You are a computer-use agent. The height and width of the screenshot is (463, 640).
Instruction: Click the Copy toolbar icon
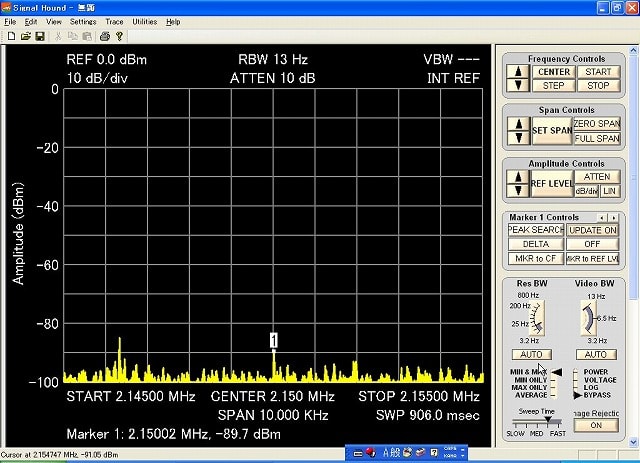tap(72, 36)
